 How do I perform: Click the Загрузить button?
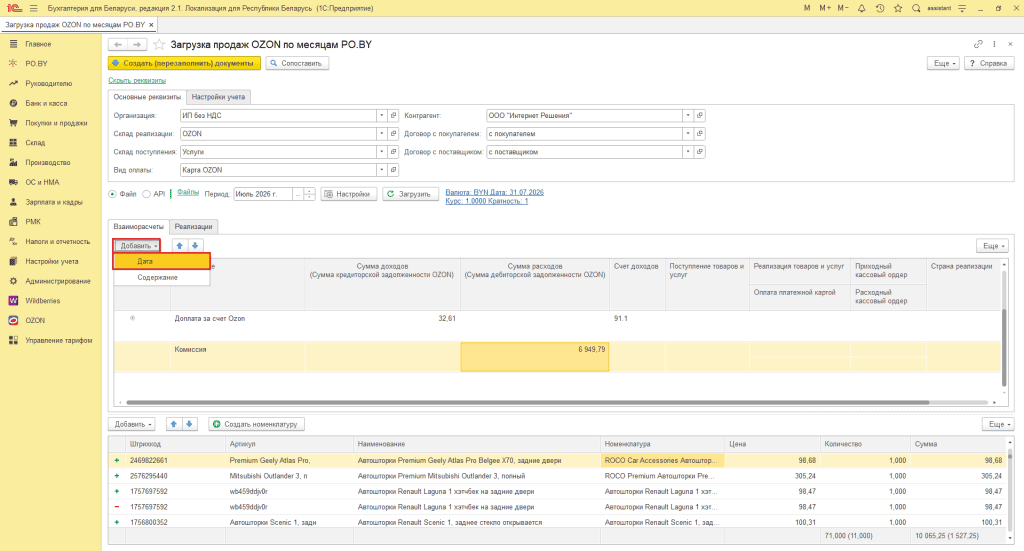point(410,194)
